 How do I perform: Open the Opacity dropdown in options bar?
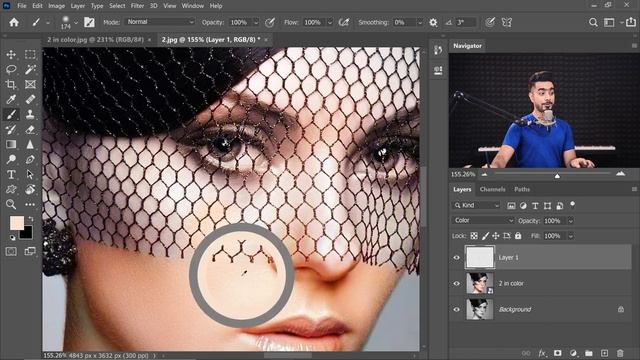tap(256, 22)
